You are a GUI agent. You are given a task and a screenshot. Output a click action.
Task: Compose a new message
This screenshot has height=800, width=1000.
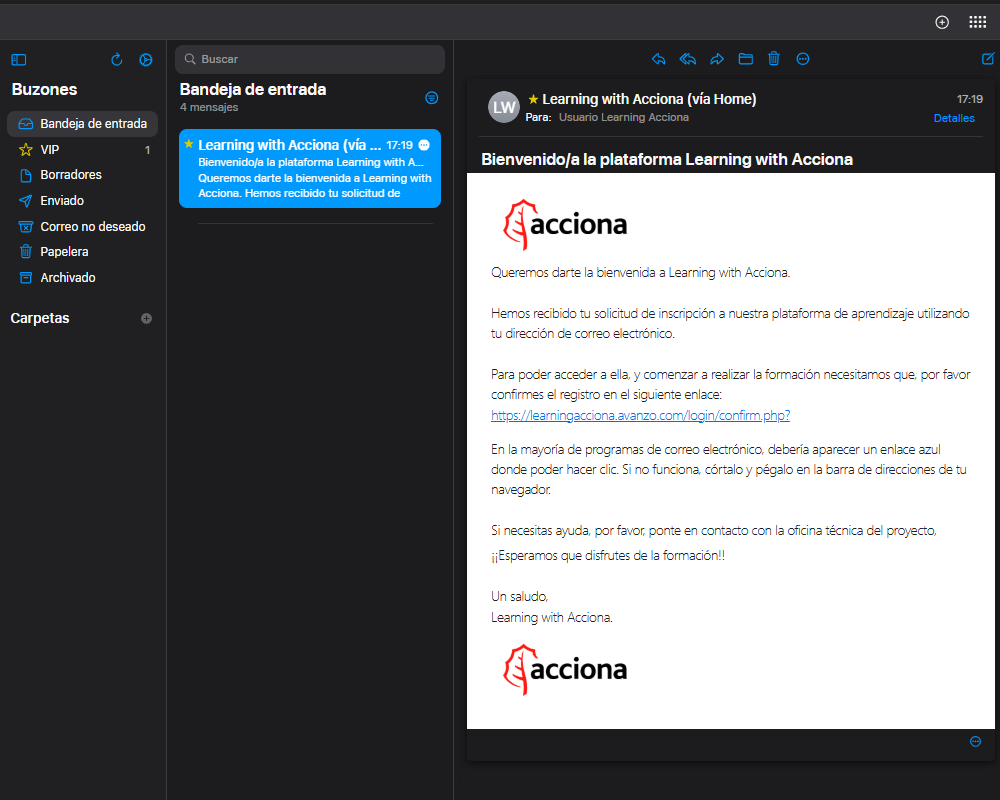coord(988,59)
